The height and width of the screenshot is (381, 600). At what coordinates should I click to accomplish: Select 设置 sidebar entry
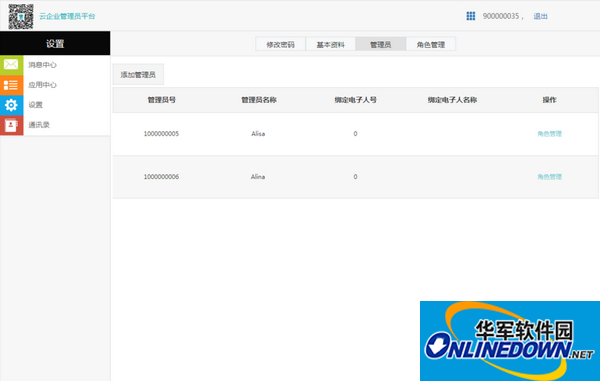pyautogui.click(x=36, y=105)
